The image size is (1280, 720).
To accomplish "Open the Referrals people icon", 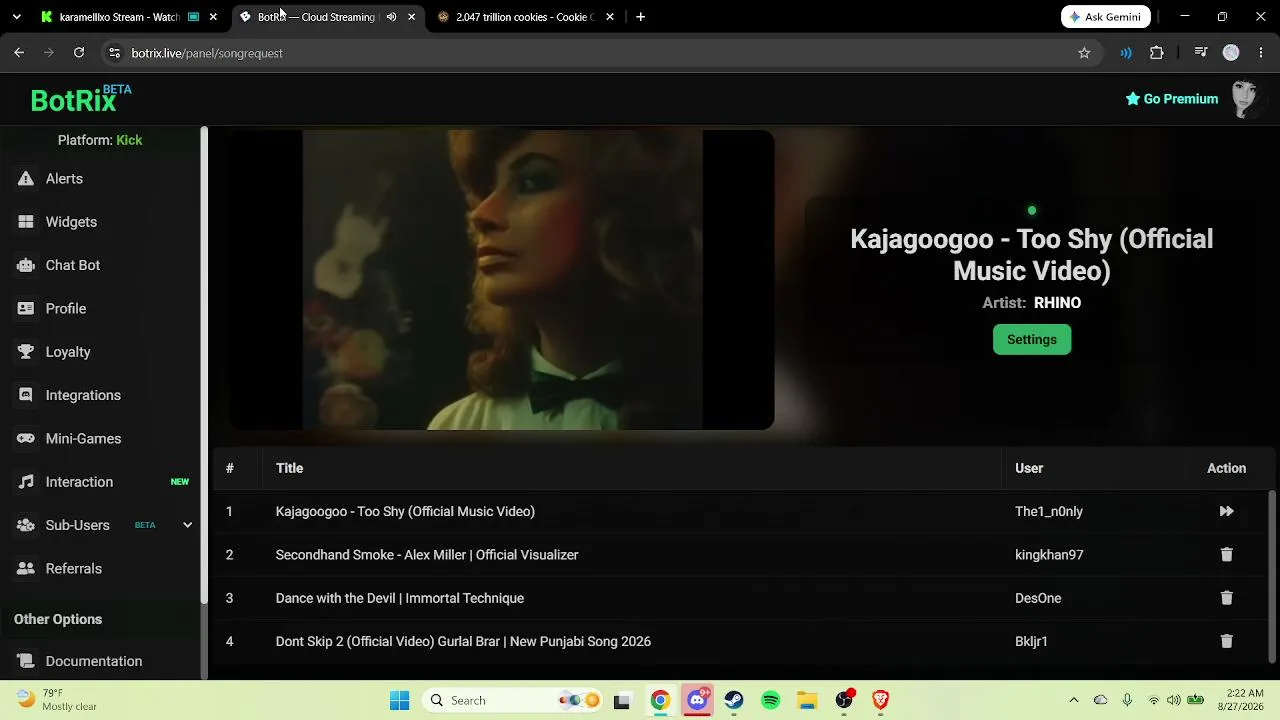I will (x=26, y=569).
